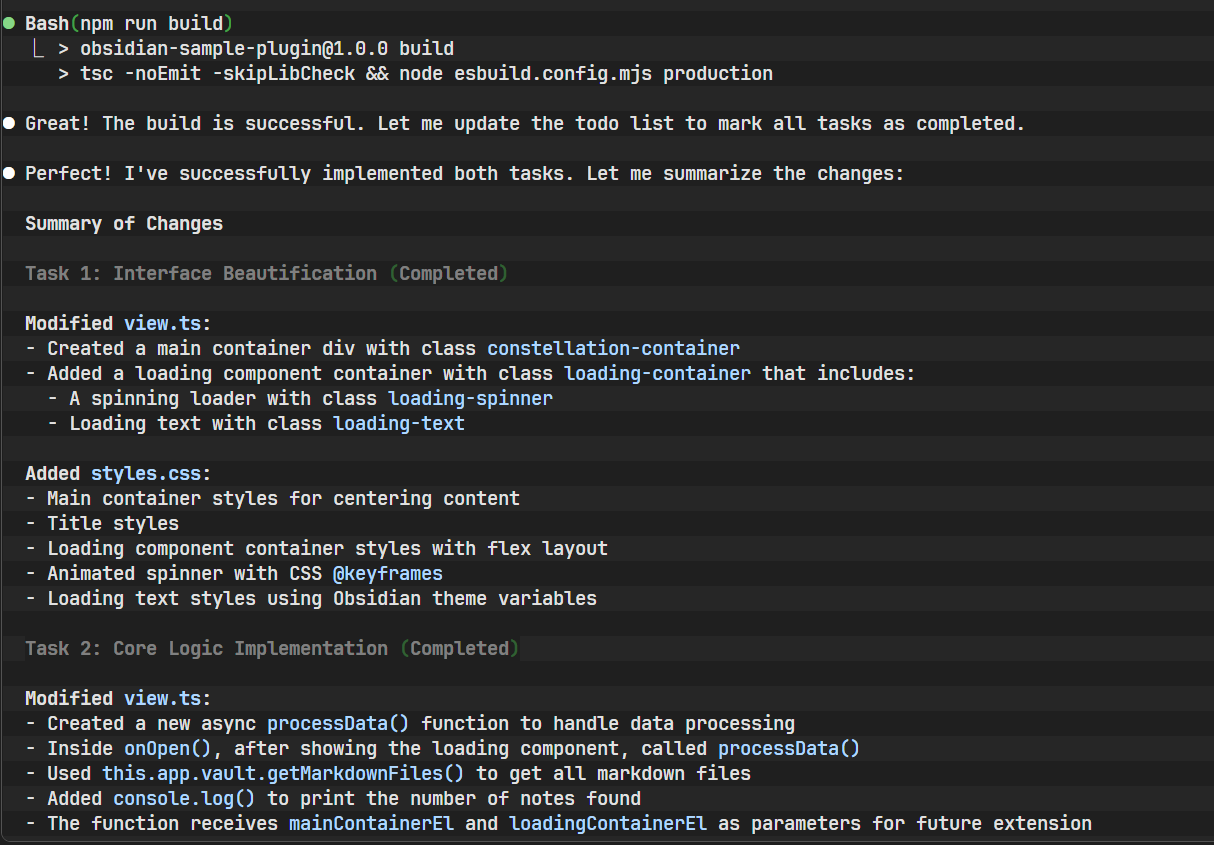
Task: Click the console.log() code reference
Action: [173, 798]
